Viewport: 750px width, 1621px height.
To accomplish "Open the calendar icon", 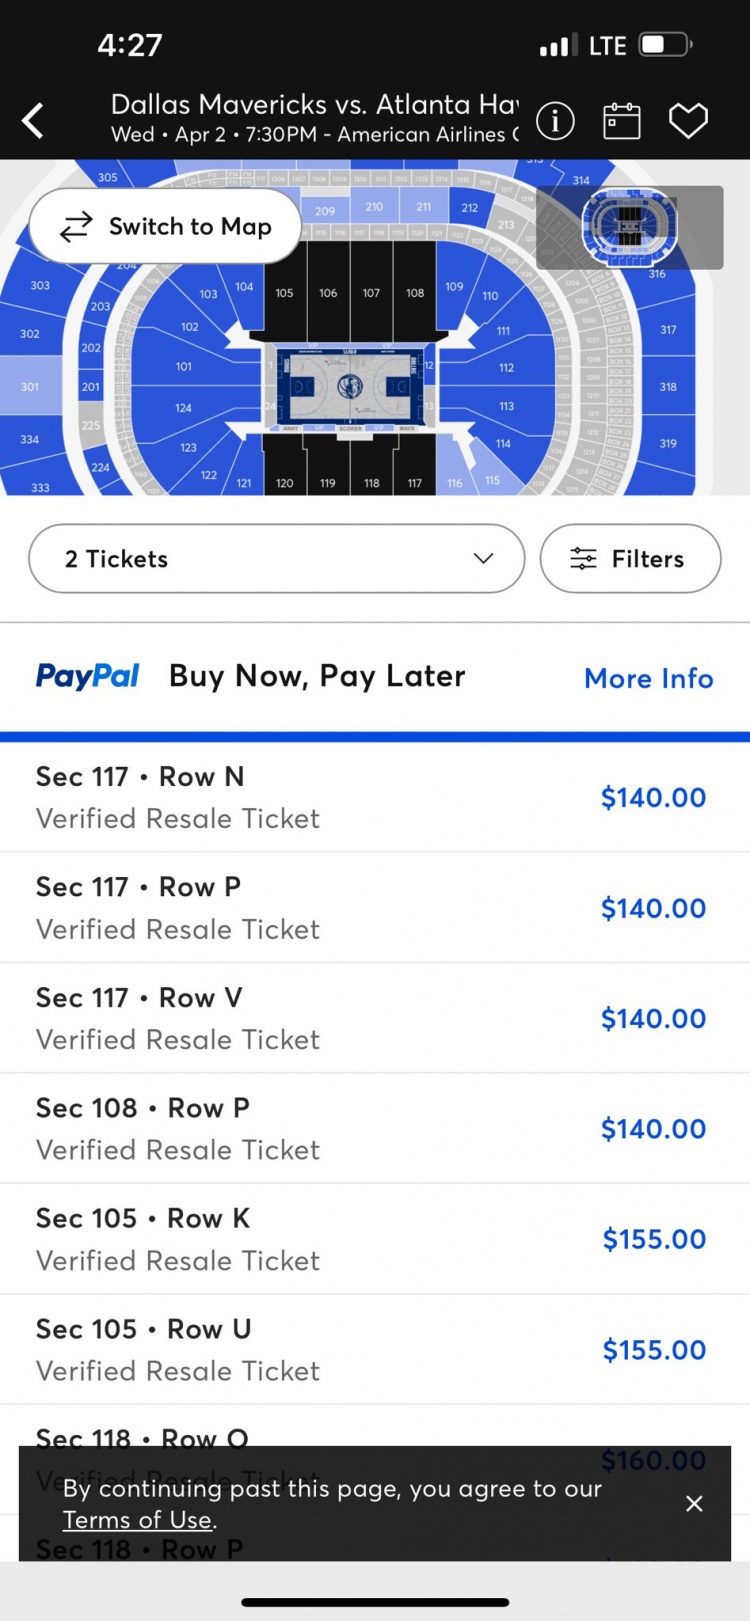I will click(x=621, y=121).
